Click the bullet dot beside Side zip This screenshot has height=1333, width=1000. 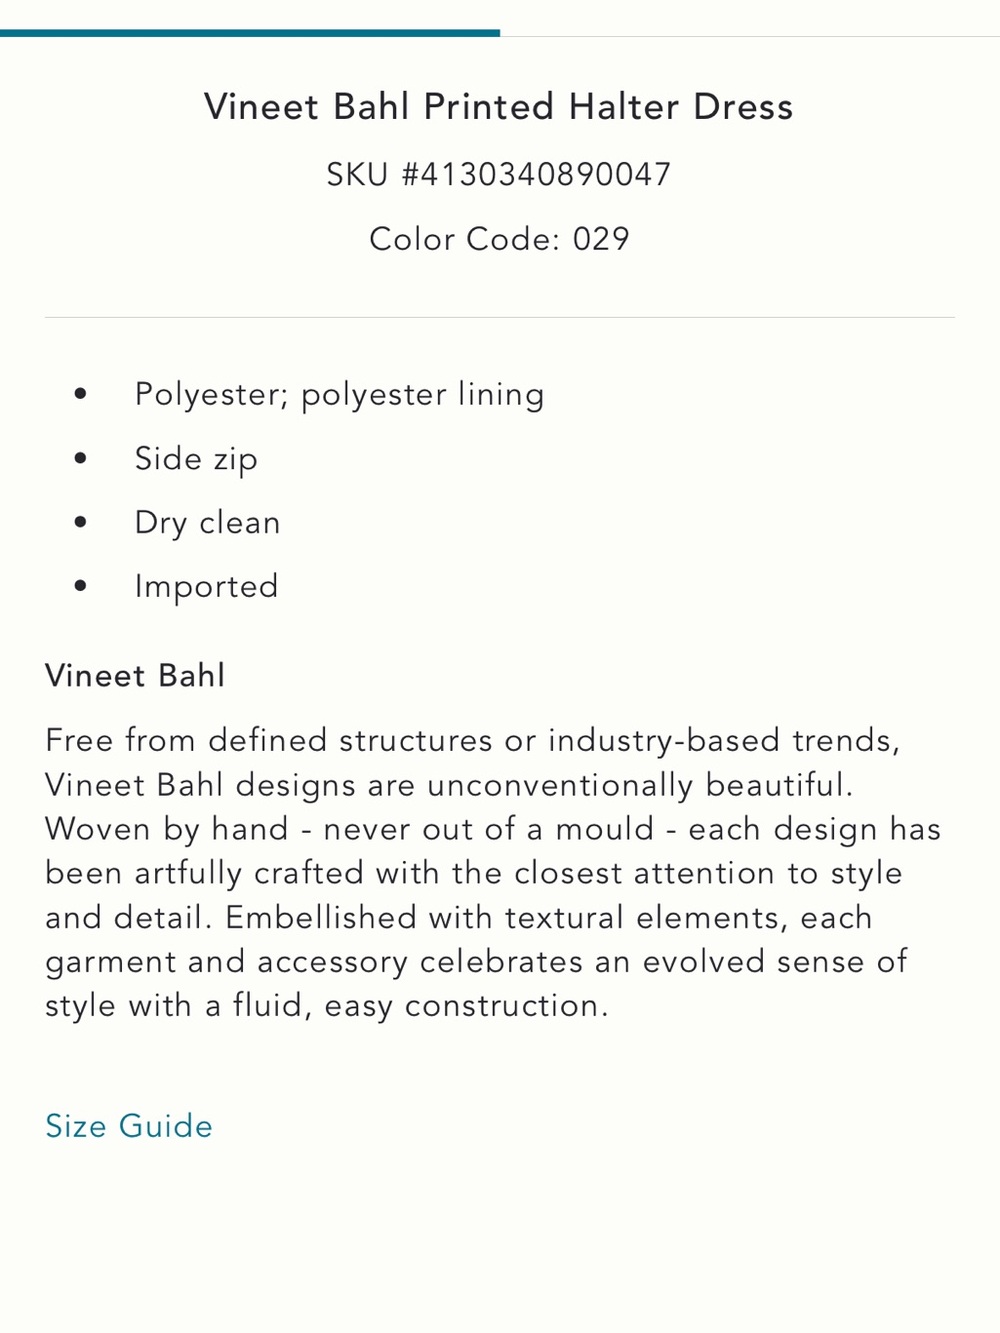click(81, 458)
